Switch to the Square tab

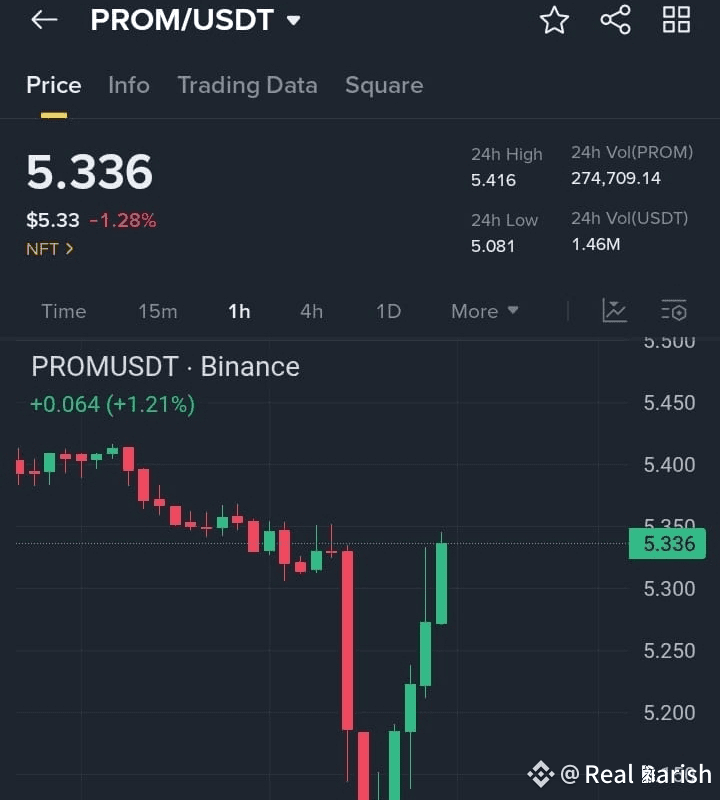[384, 85]
